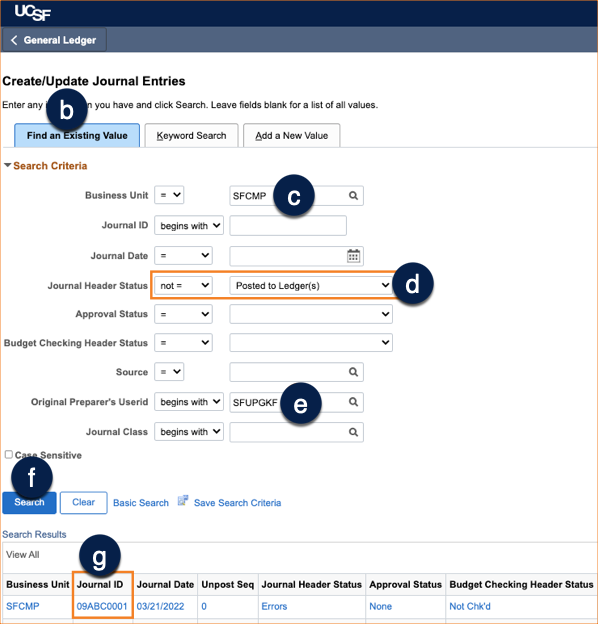
Task: Open Source operator dropdown
Action: click(169, 372)
